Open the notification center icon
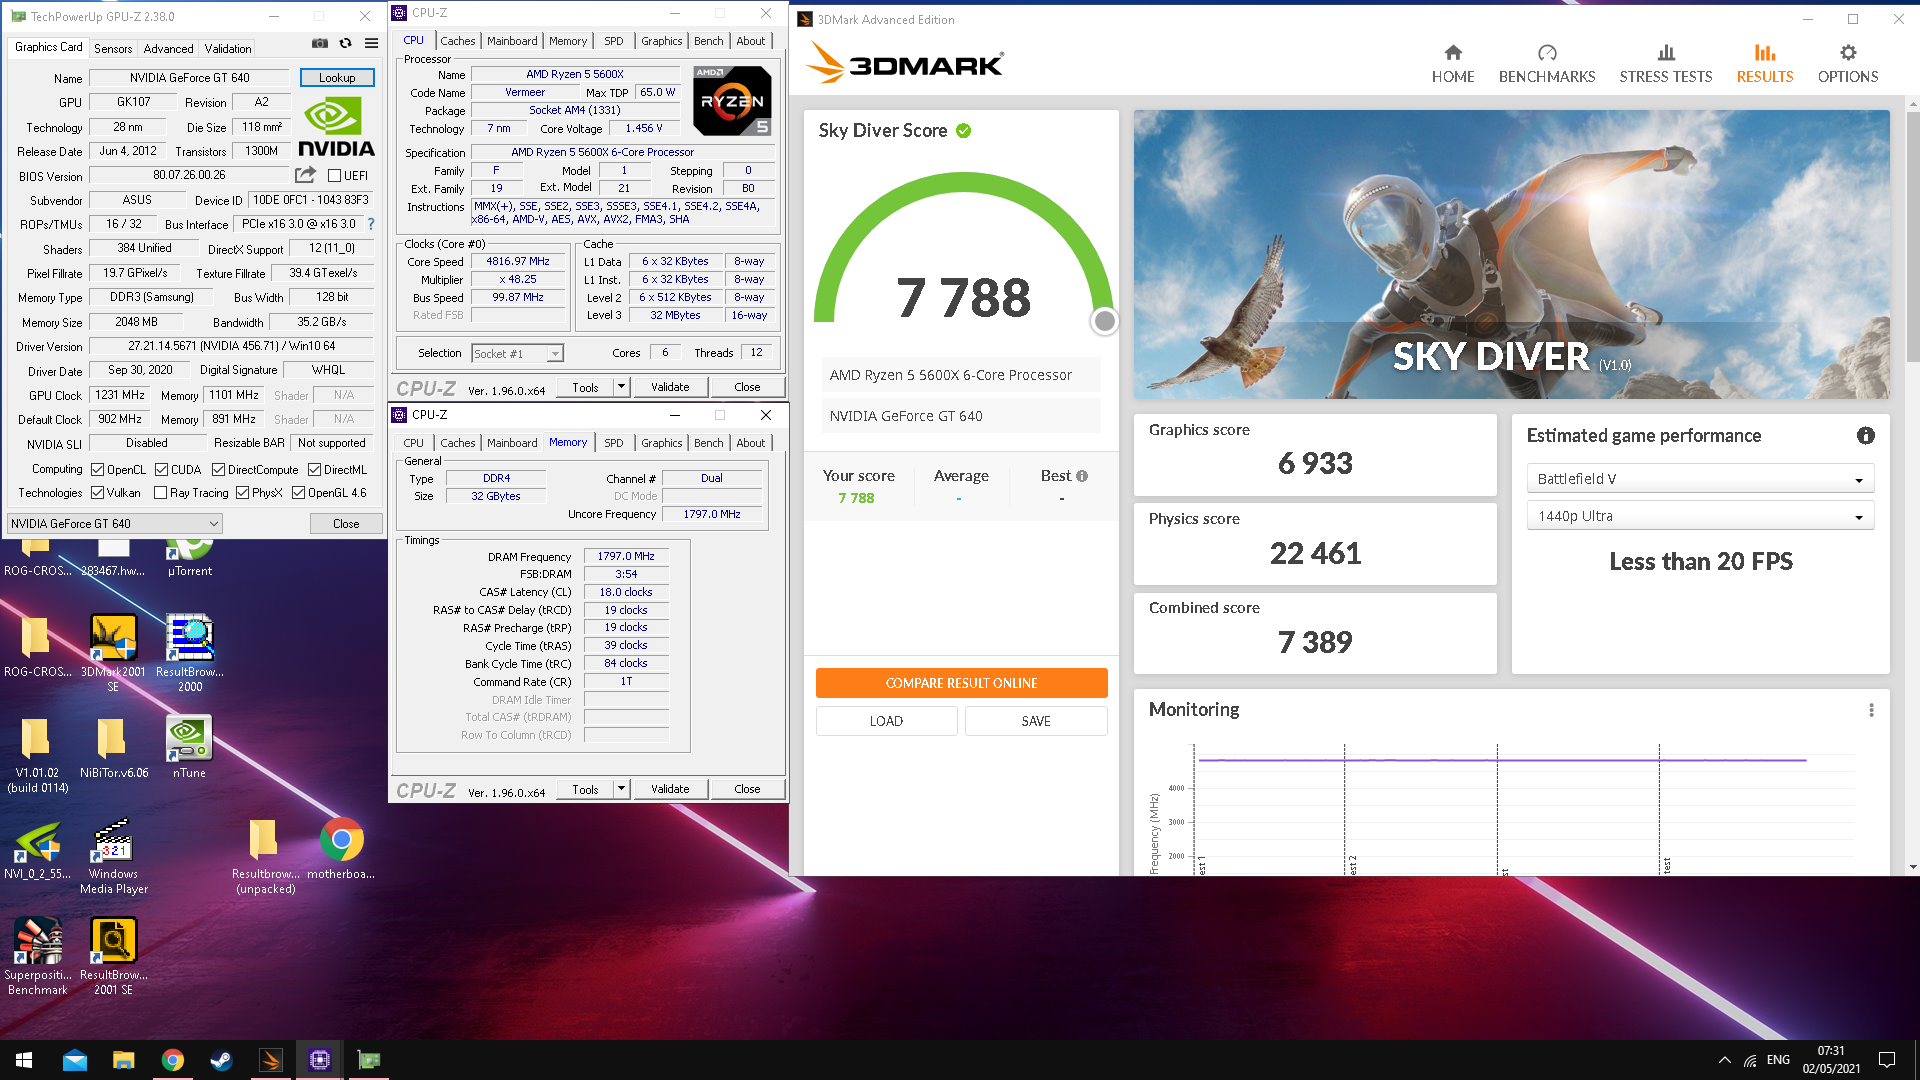The height and width of the screenshot is (1080, 1920). [1887, 1060]
